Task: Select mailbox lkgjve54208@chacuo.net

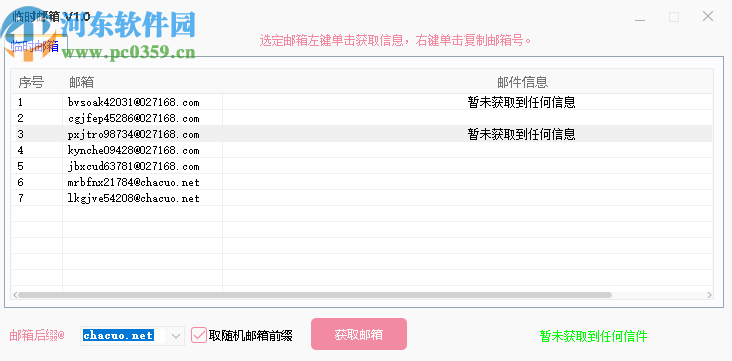Action: coord(134,198)
